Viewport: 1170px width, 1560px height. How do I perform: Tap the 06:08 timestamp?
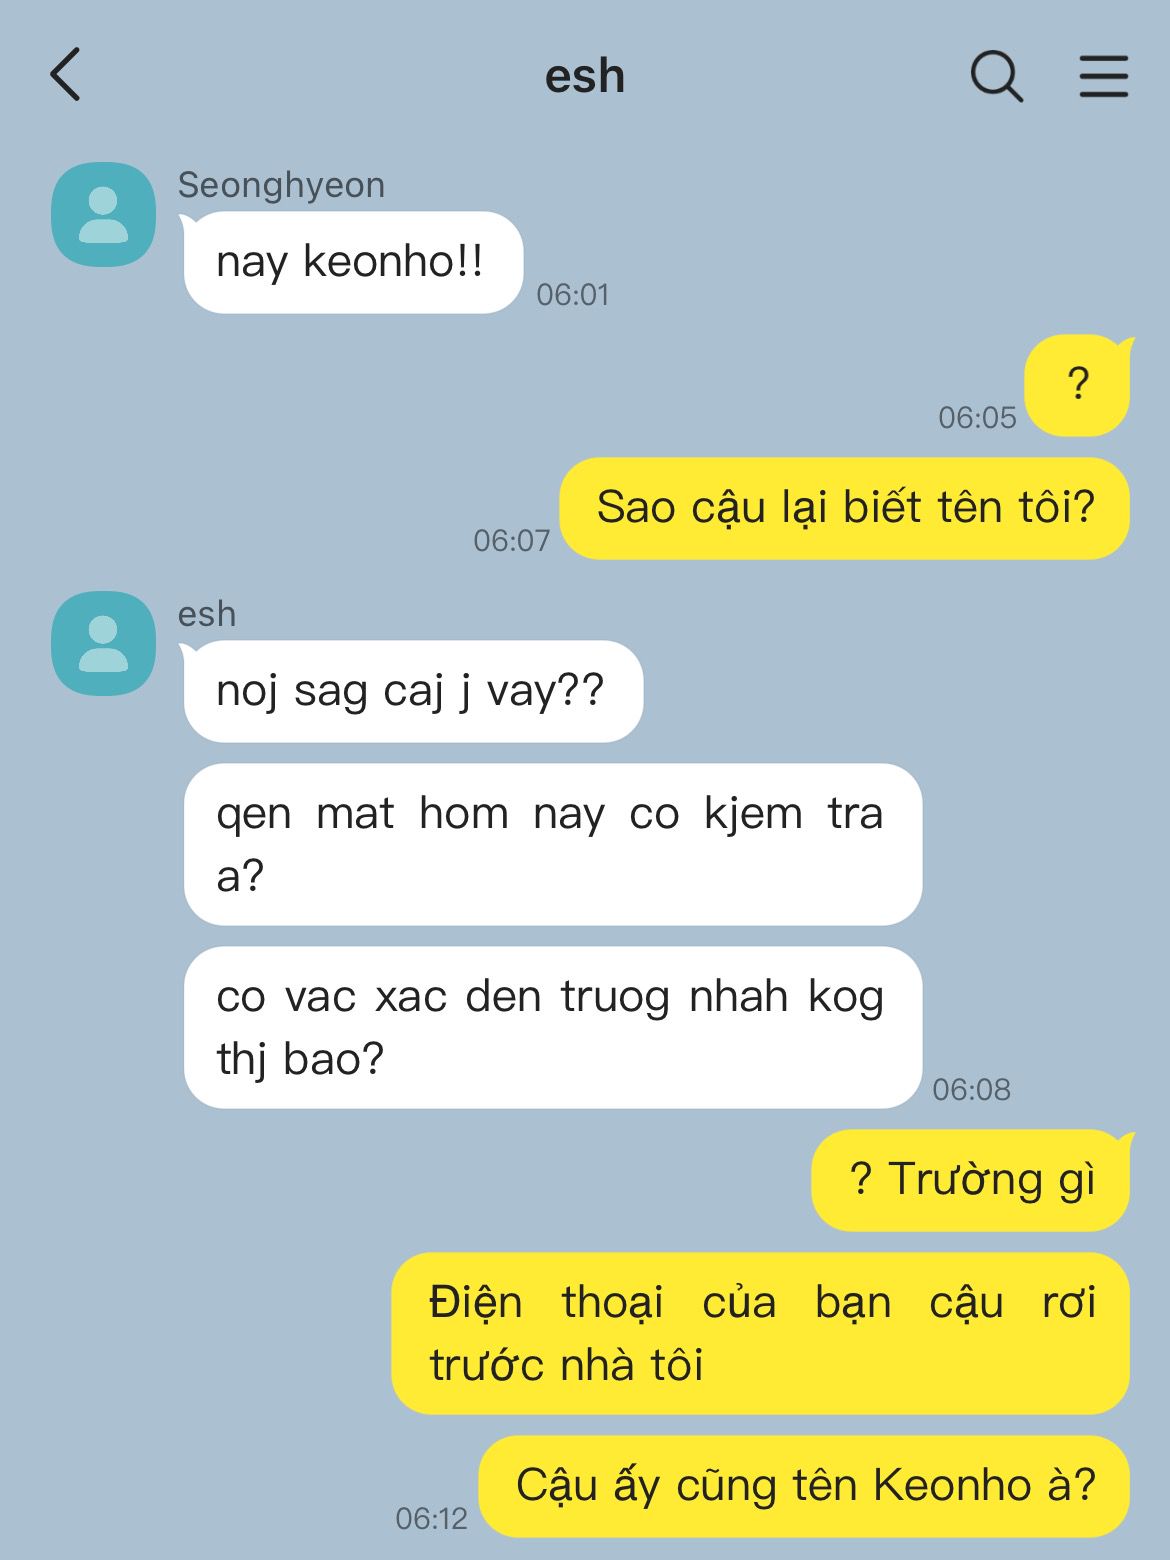[971, 1089]
